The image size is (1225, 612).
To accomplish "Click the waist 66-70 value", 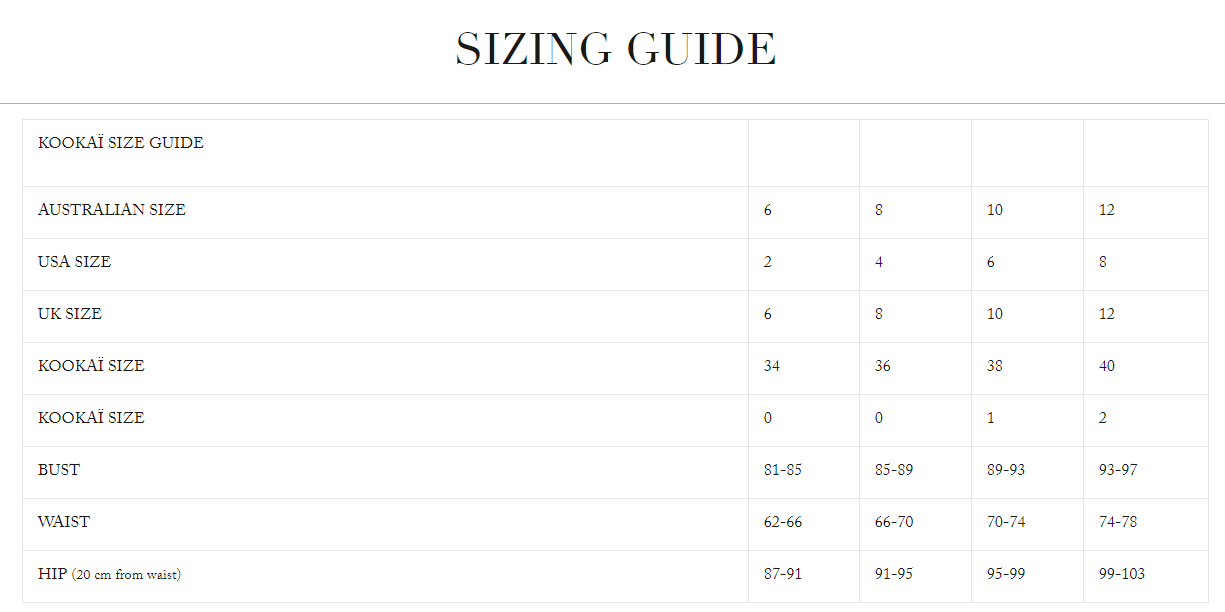I will click(x=894, y=522).
